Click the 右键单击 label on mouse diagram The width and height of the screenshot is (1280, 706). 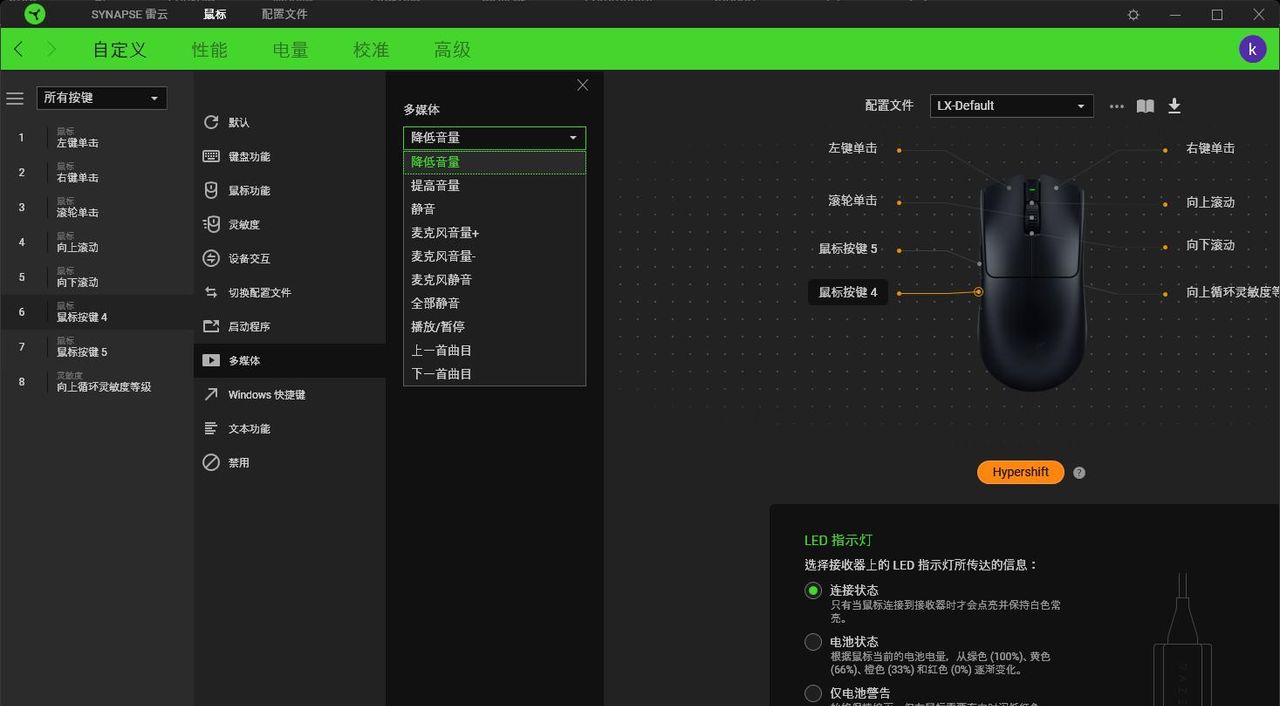(1210, 148)
